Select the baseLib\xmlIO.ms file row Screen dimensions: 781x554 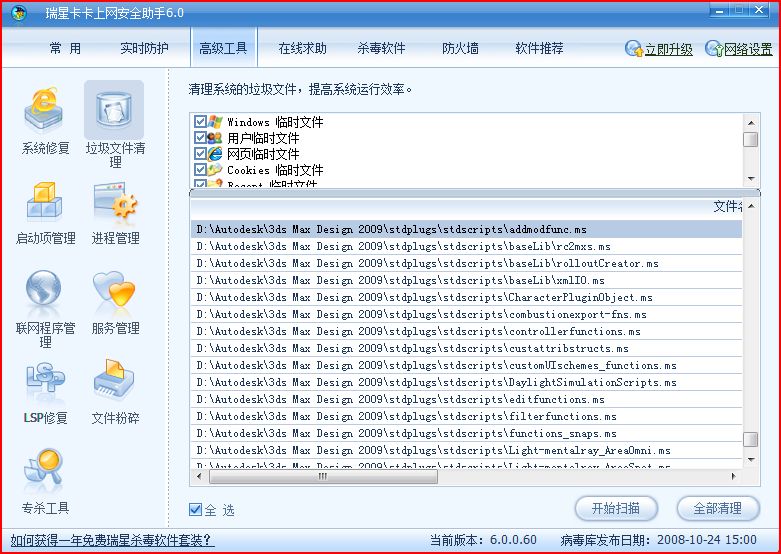pos(467,280)
